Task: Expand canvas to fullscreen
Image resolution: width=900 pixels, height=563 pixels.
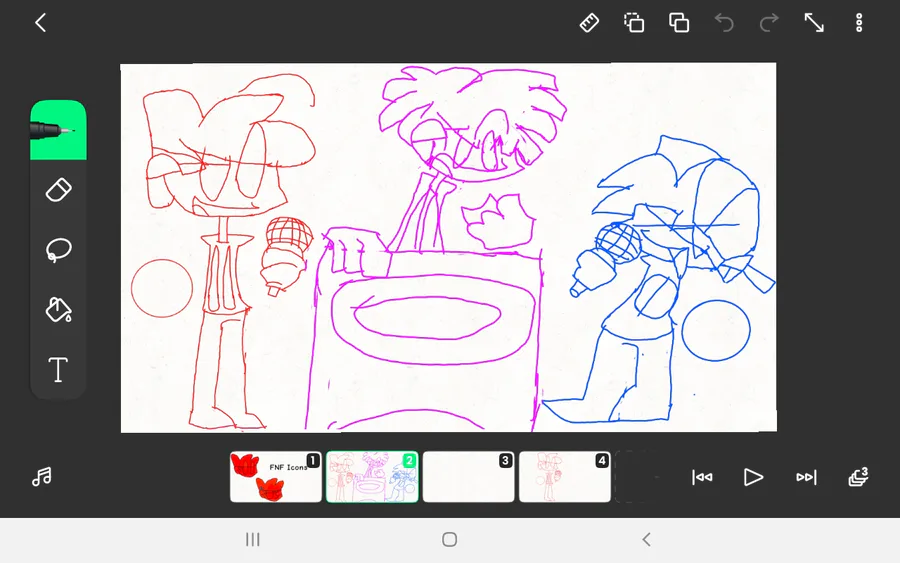Action: coord(814,23)
